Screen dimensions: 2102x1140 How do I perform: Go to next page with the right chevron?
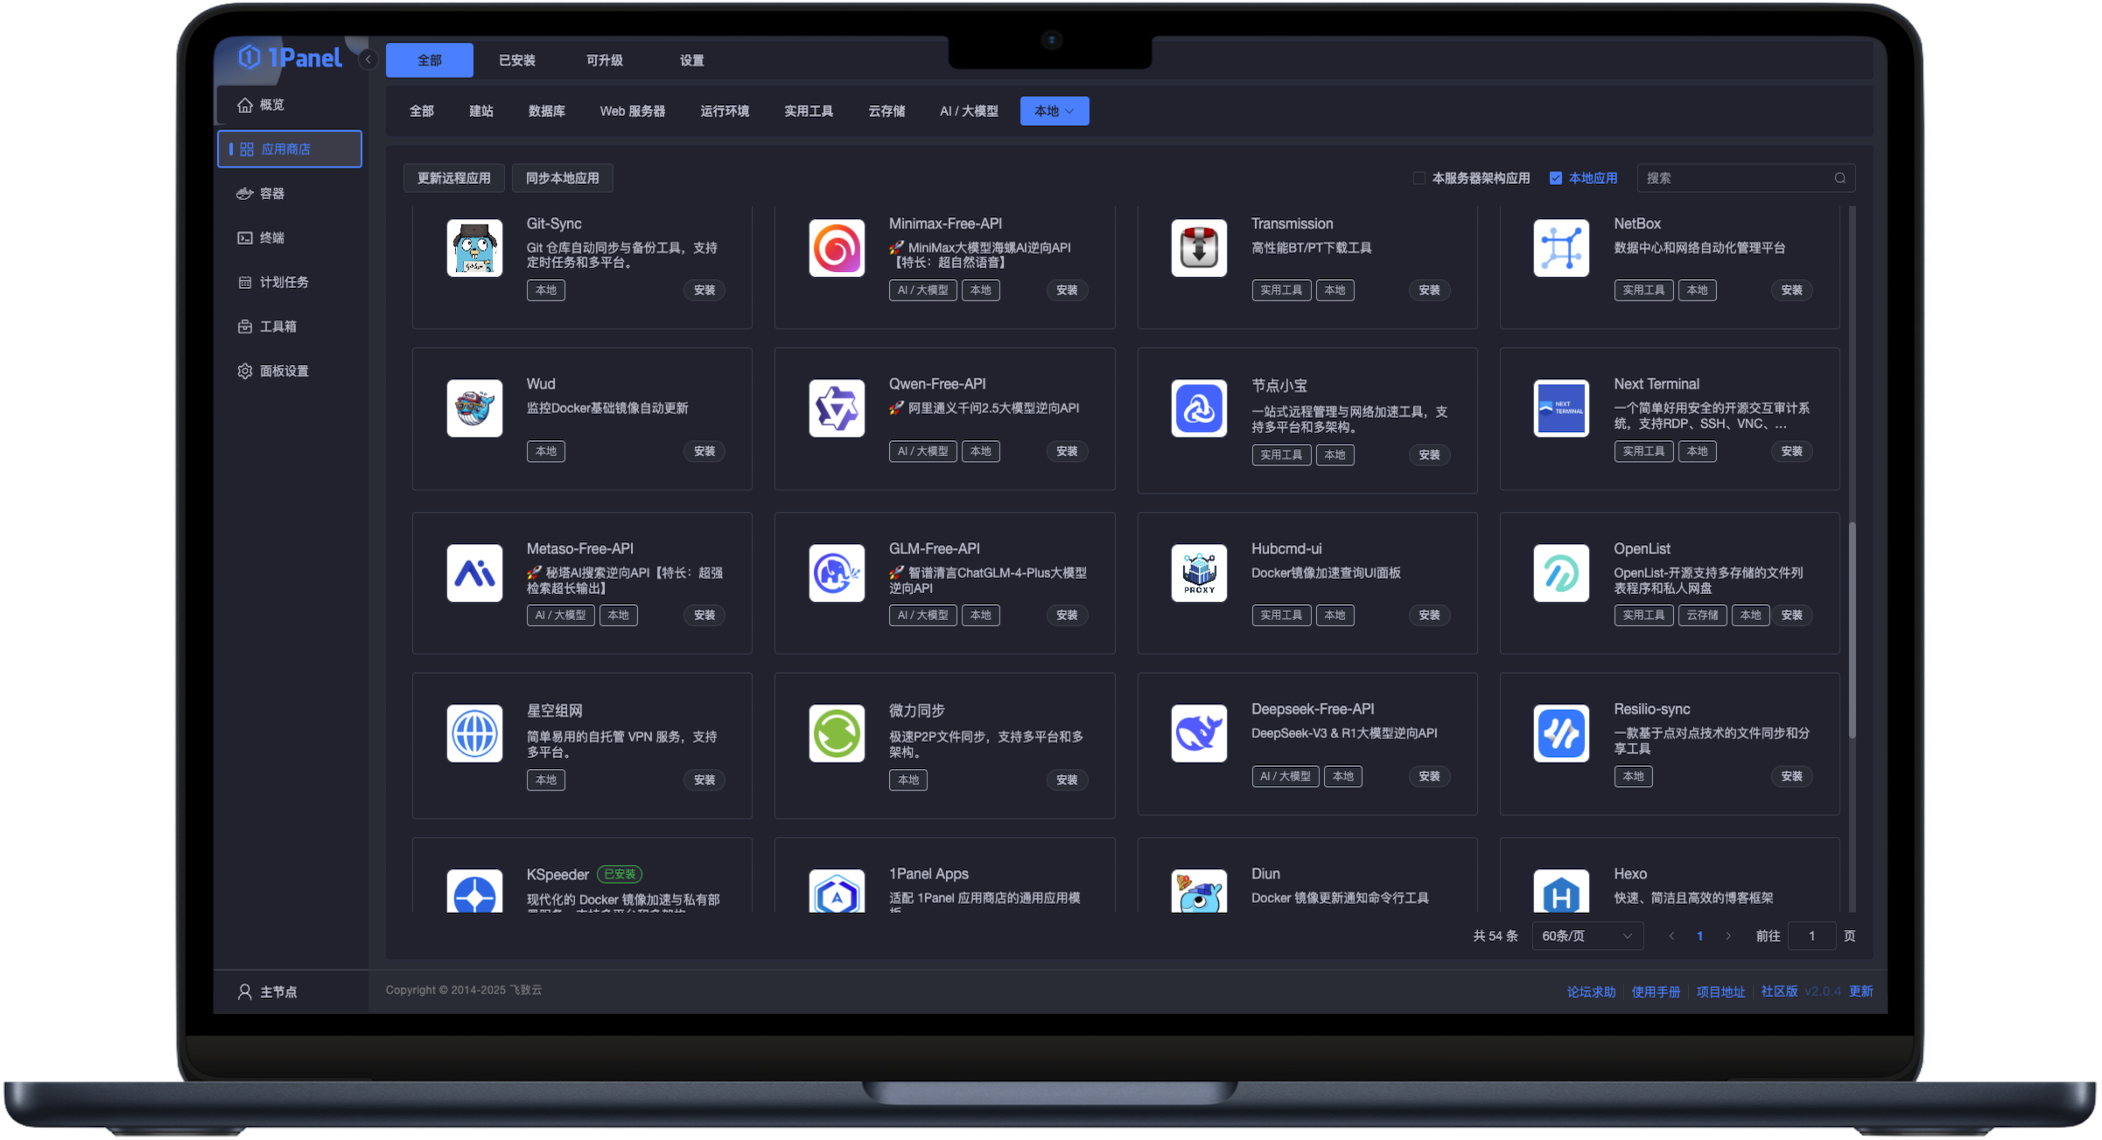click(x=1728, y=936)
